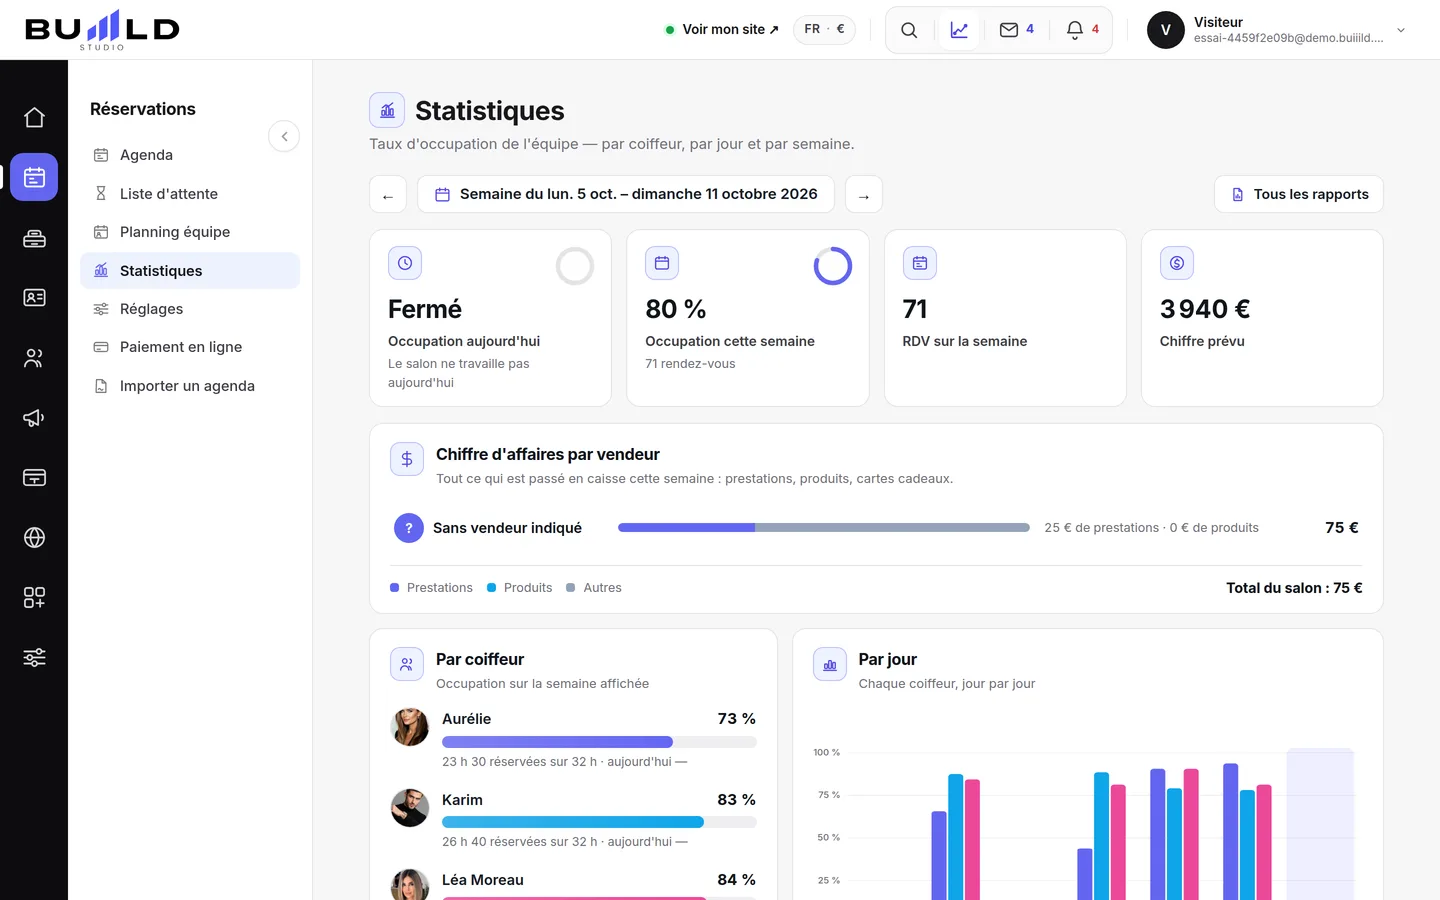The width and height of the screenshot is (1440, 900).
Task: Click the occupation ring on the 80 % card
Action: (833, 266)
